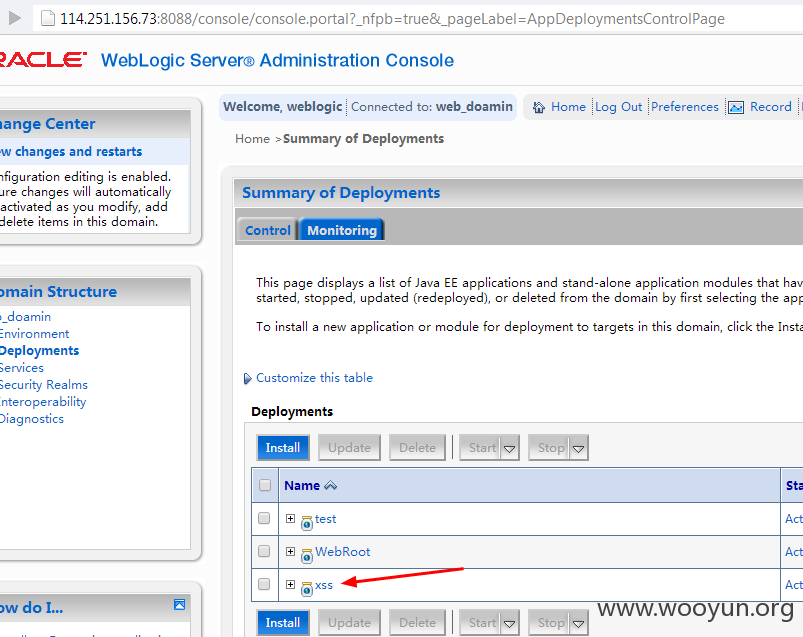Viewport: 803px width, 637px height.
Task: Sort by the Name column header
Action: click(x=302, y=485)
